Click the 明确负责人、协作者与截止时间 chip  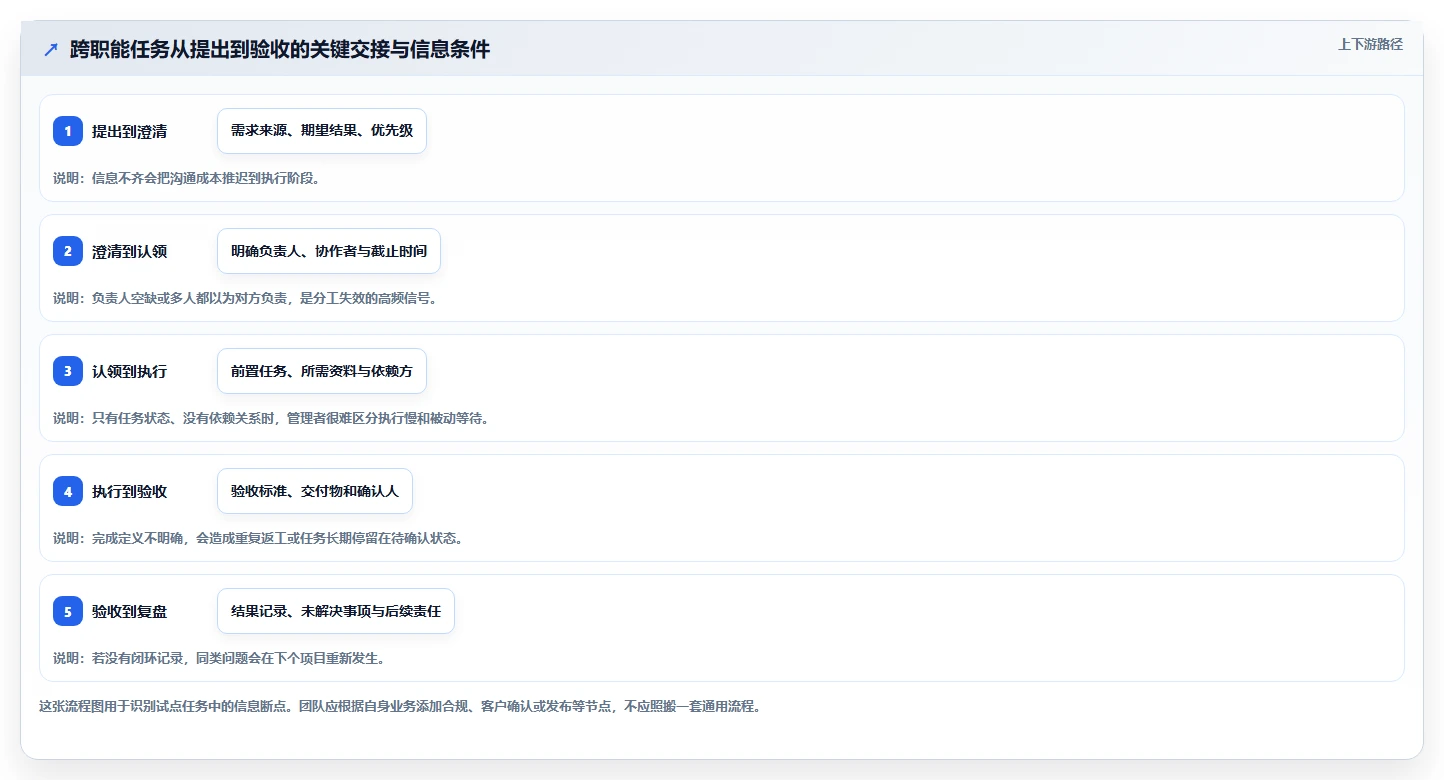(x=329, y=251)
